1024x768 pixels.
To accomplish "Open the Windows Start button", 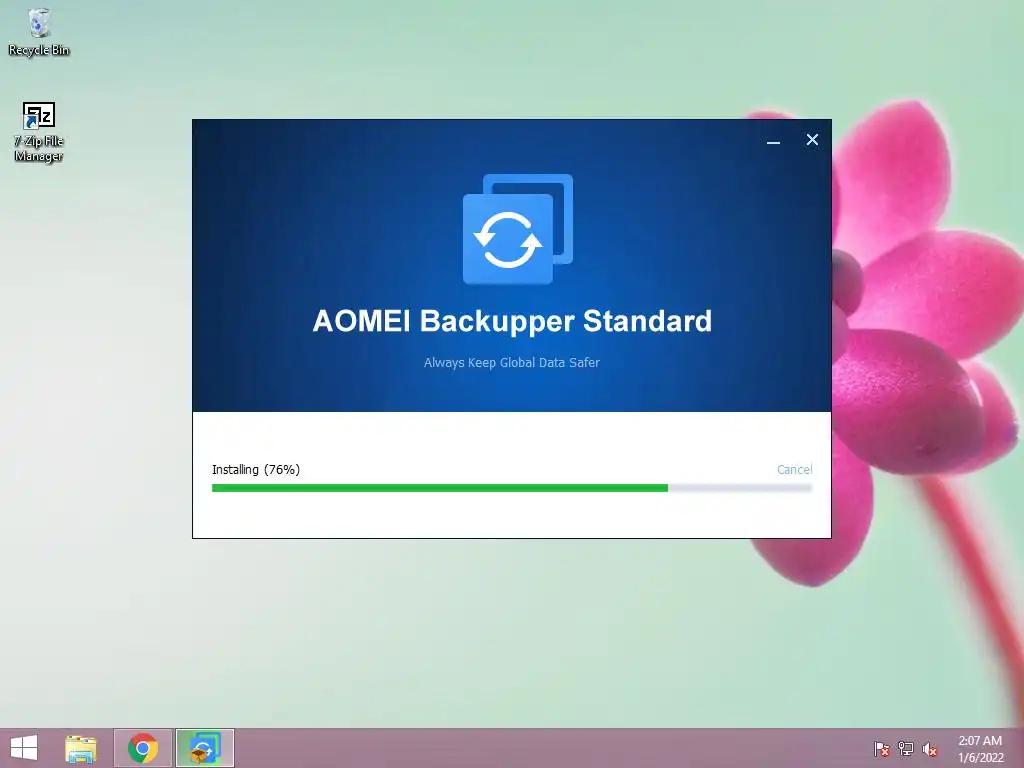I will [24, 748].
